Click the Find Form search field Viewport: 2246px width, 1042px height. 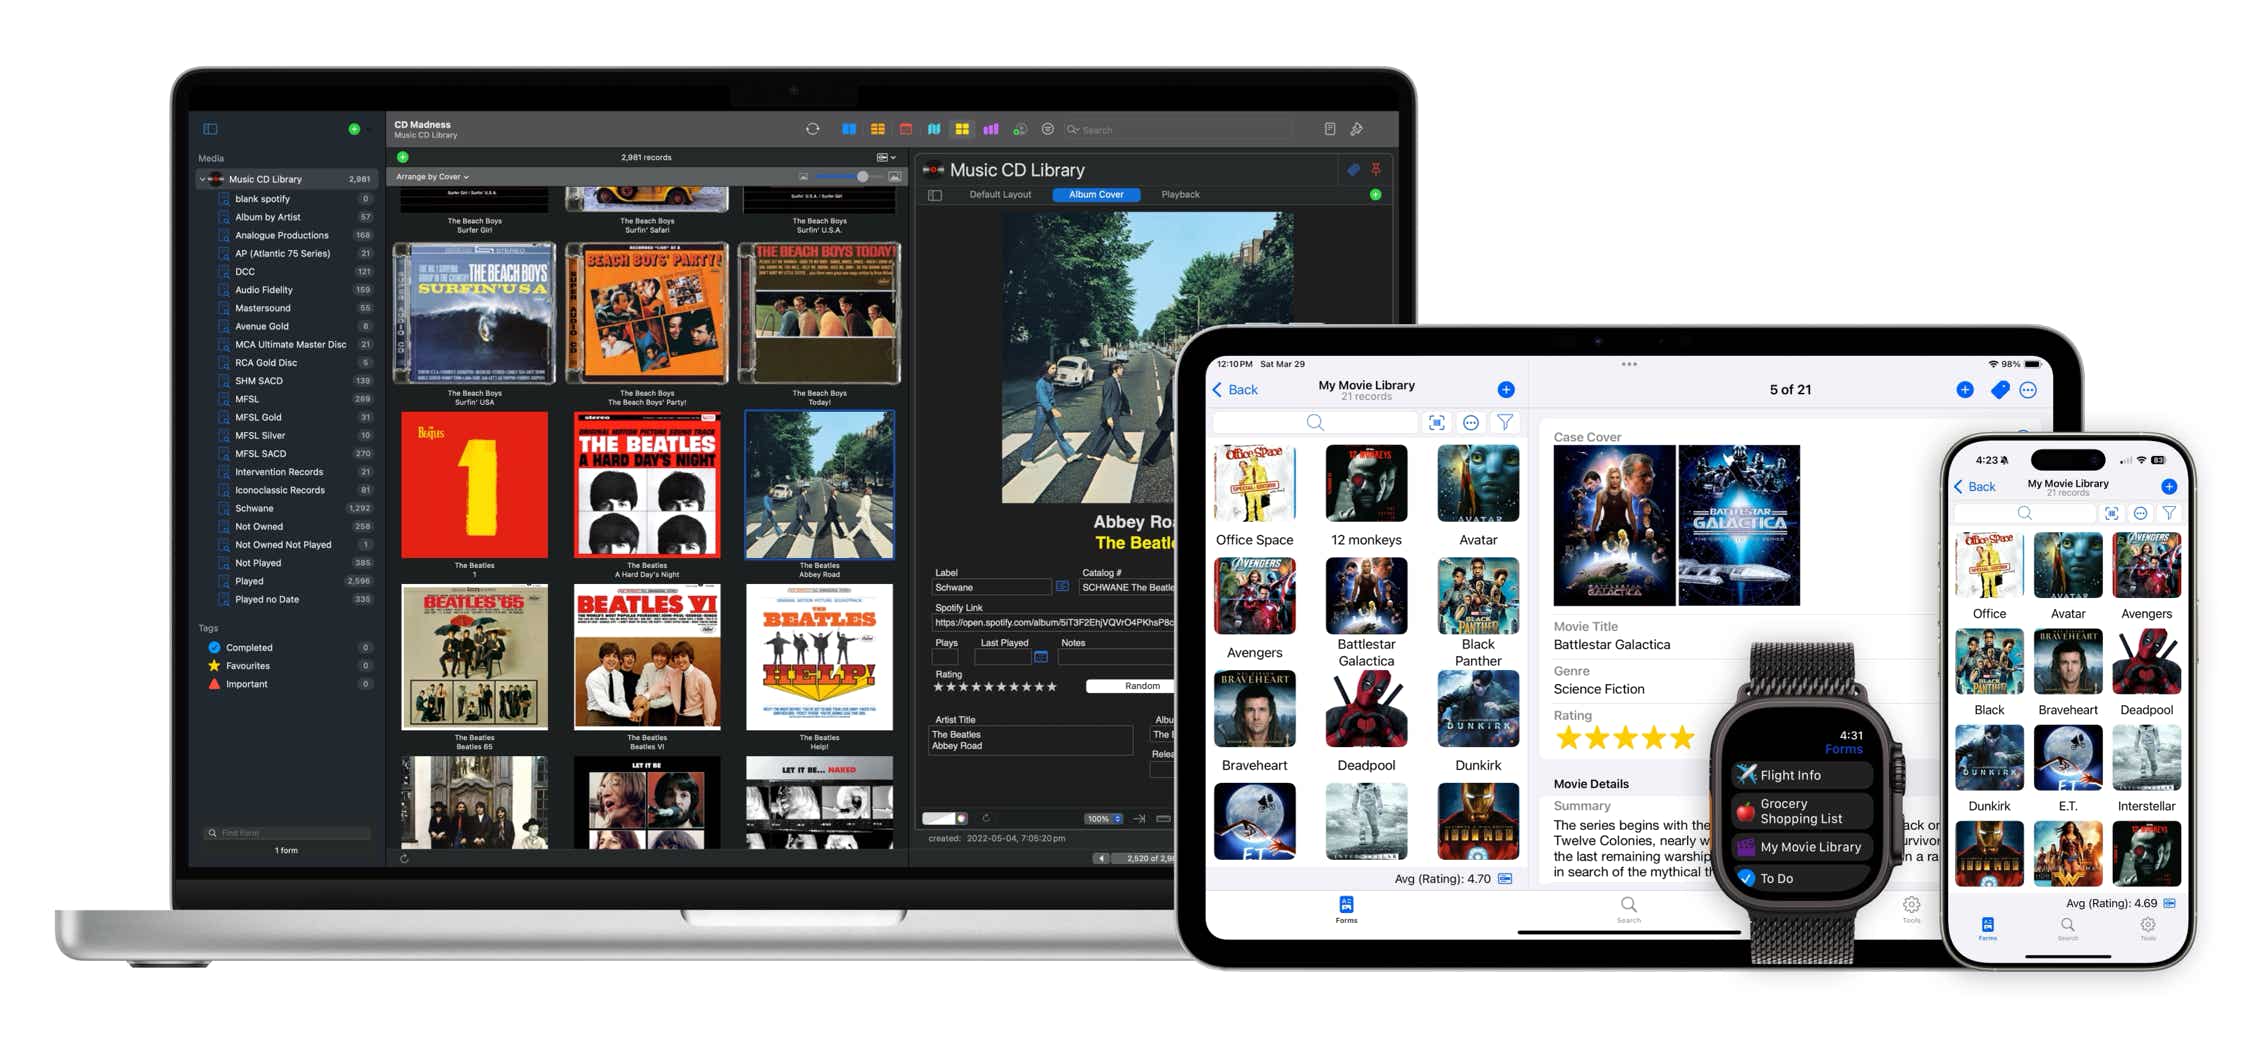tap(286, 832)
